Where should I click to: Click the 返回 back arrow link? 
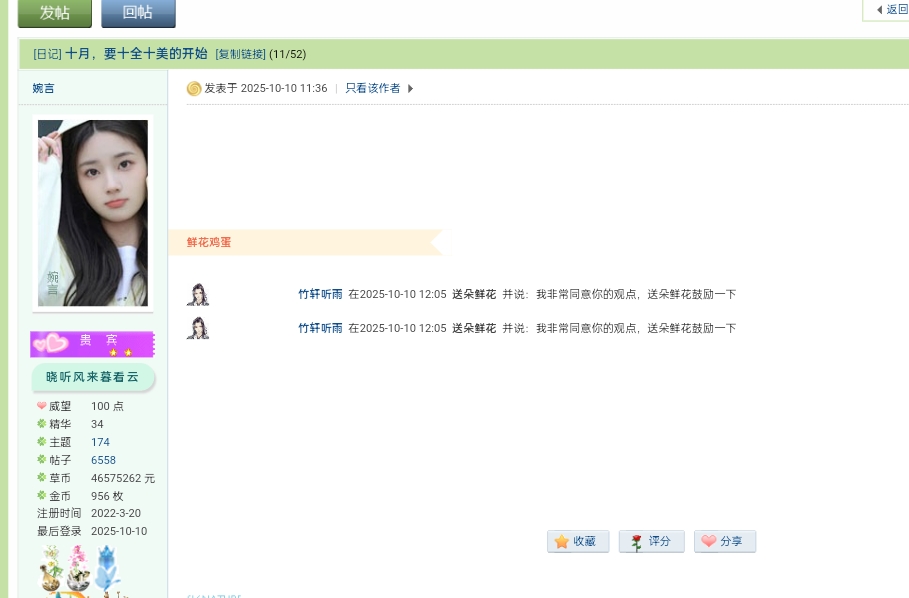point(891,10)
